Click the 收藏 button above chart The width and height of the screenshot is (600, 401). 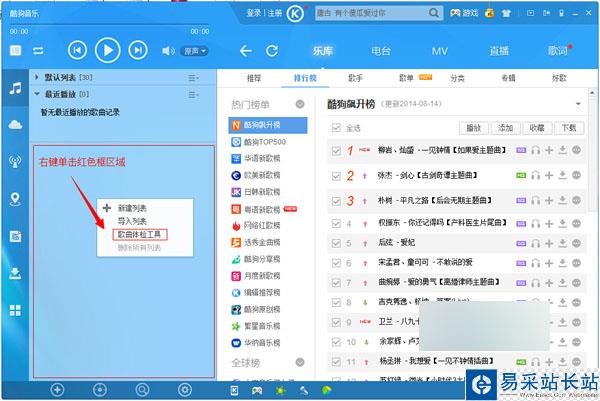pos(537,128)
